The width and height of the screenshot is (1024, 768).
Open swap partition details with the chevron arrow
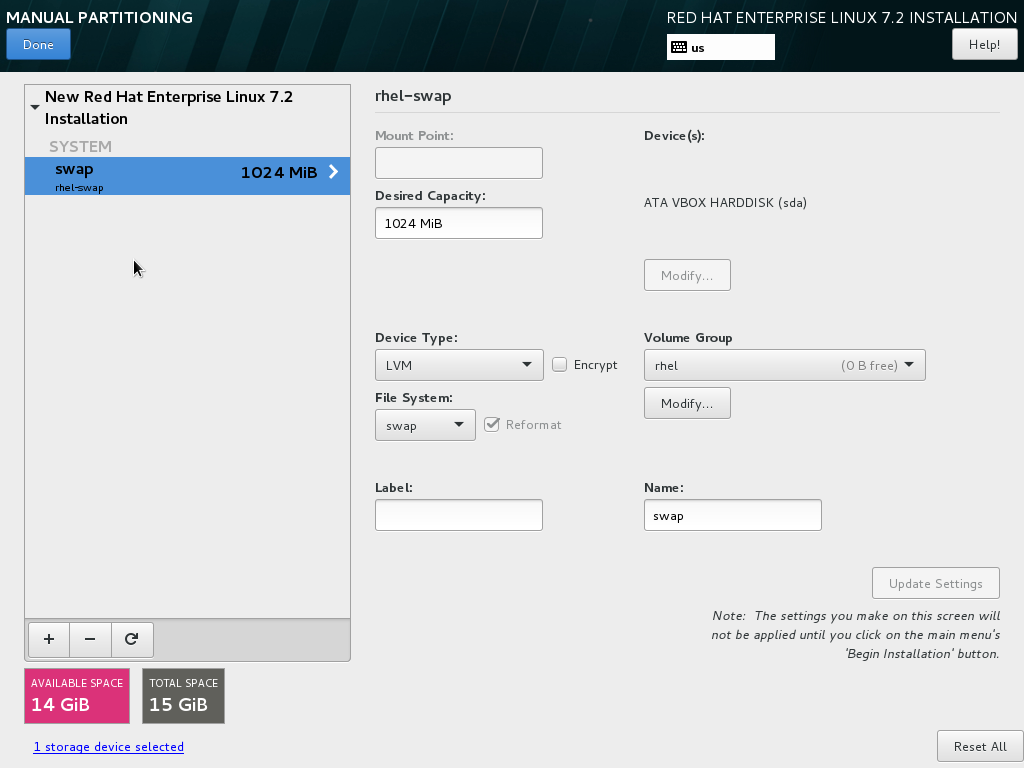334,172
